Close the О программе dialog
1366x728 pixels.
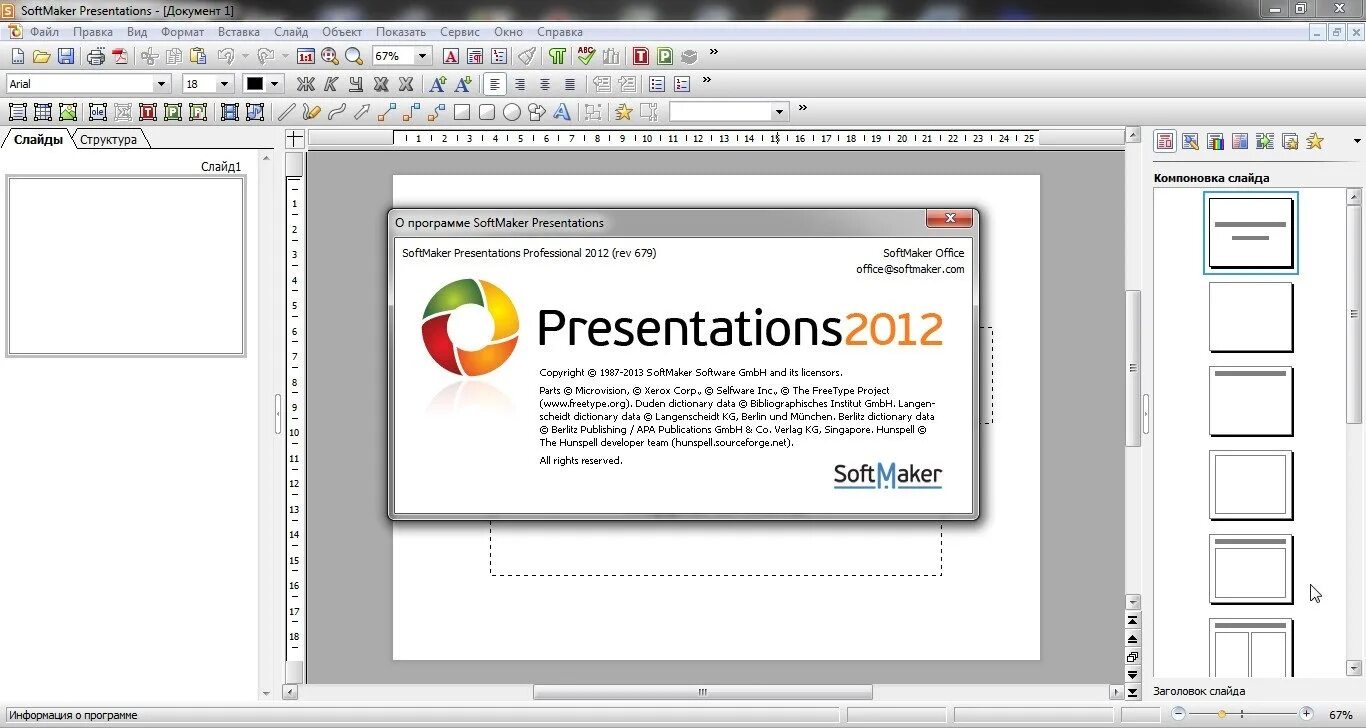pos(950,218)
